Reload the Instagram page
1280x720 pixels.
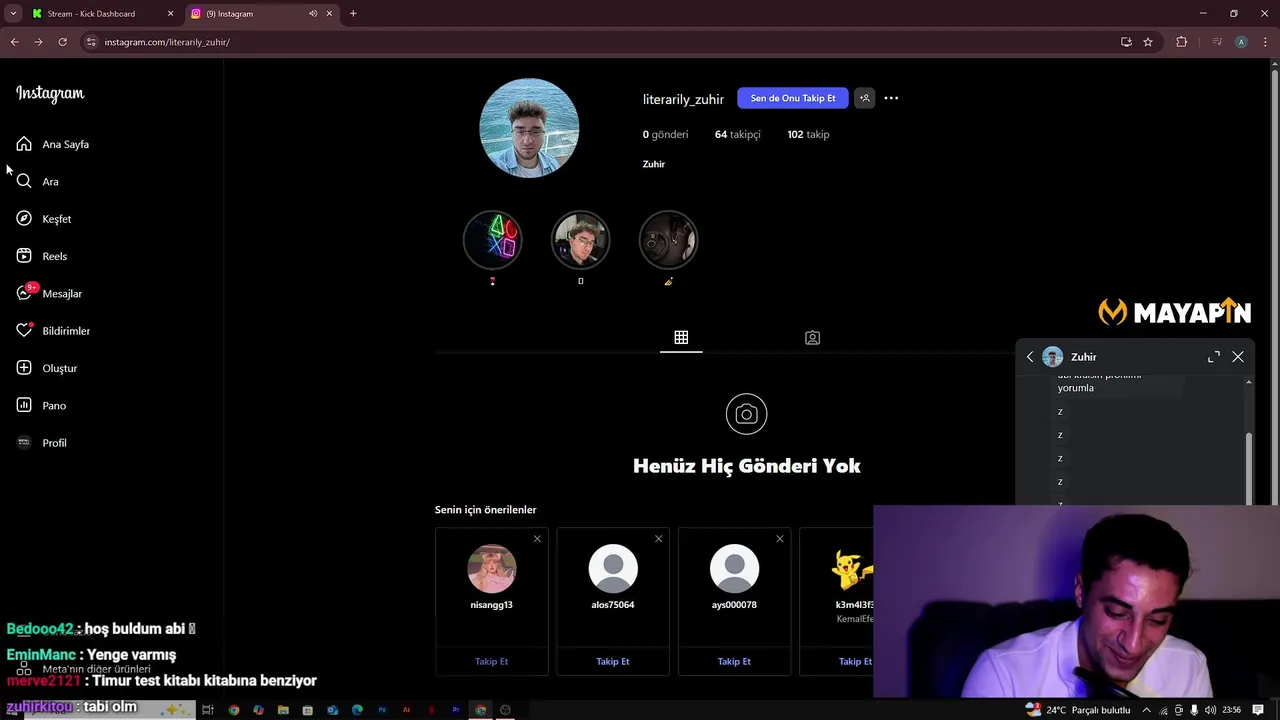point(62,42)
